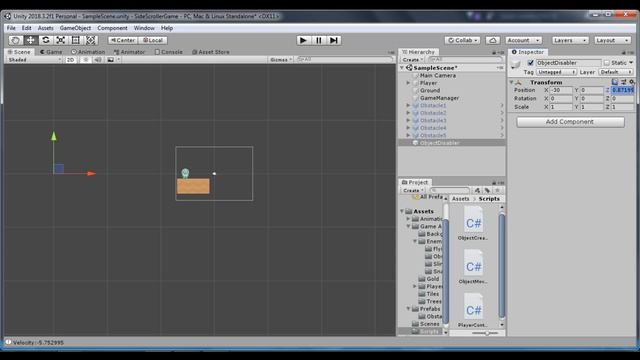The width and height of the screenshot is (640, 360).
Task: Open the Component menu
Action: (112, 28)
